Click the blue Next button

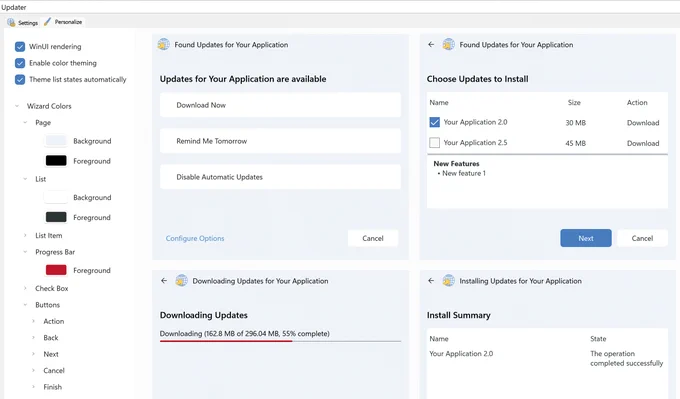click(586, 238)
